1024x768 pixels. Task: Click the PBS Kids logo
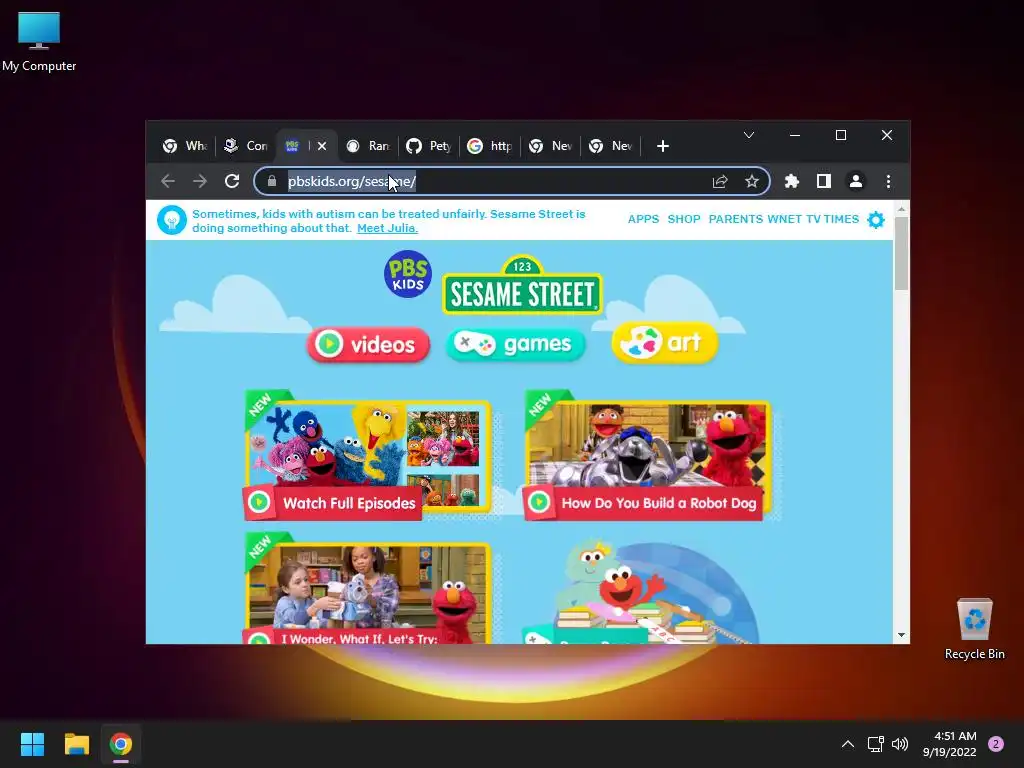[408, 274]
